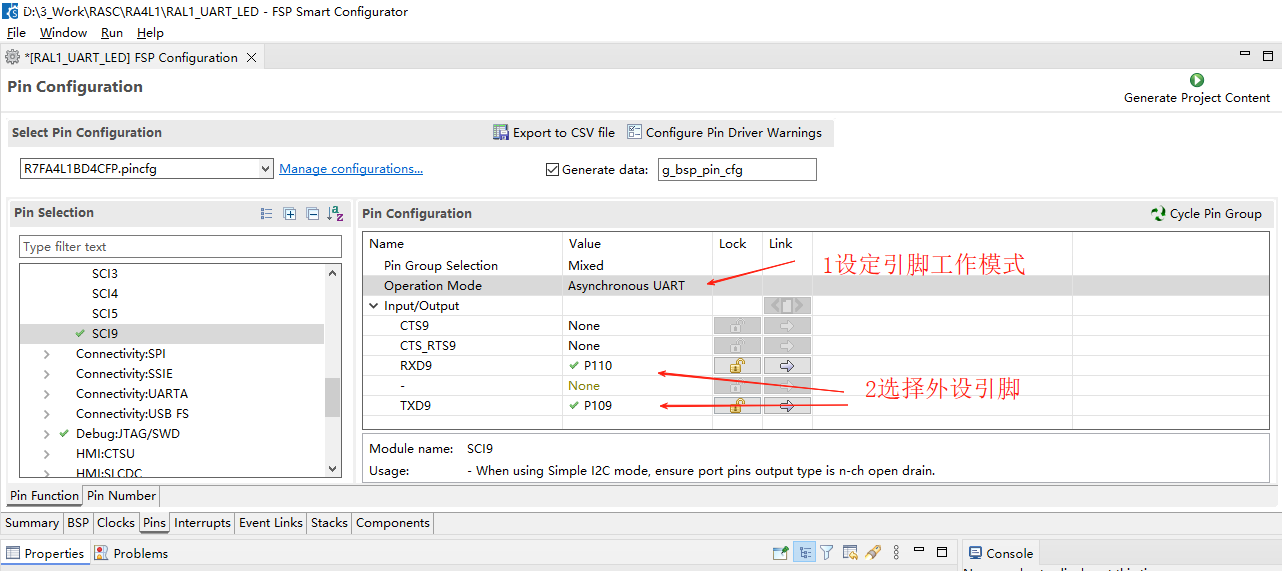
Task: Click the link arrow for CTS_RTS9
Action: 787,345
